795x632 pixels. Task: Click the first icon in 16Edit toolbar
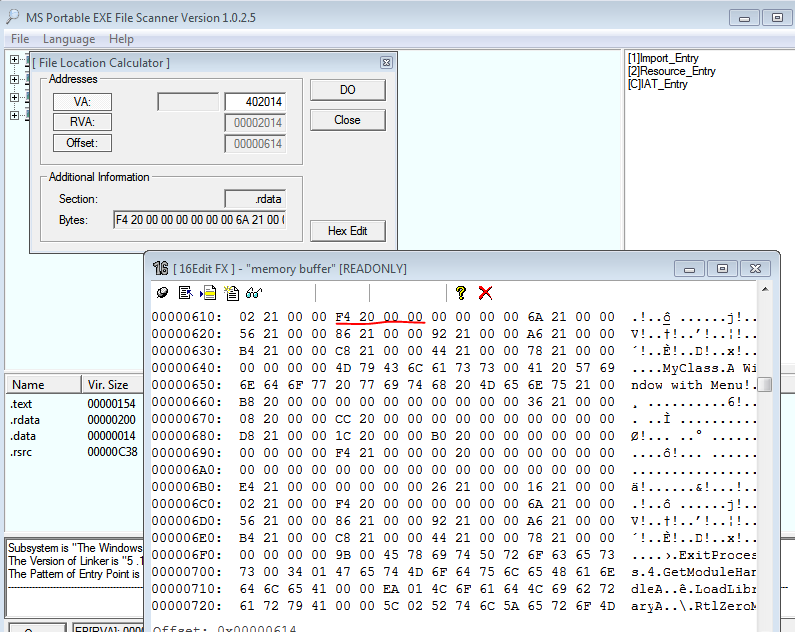coord(163,293)
